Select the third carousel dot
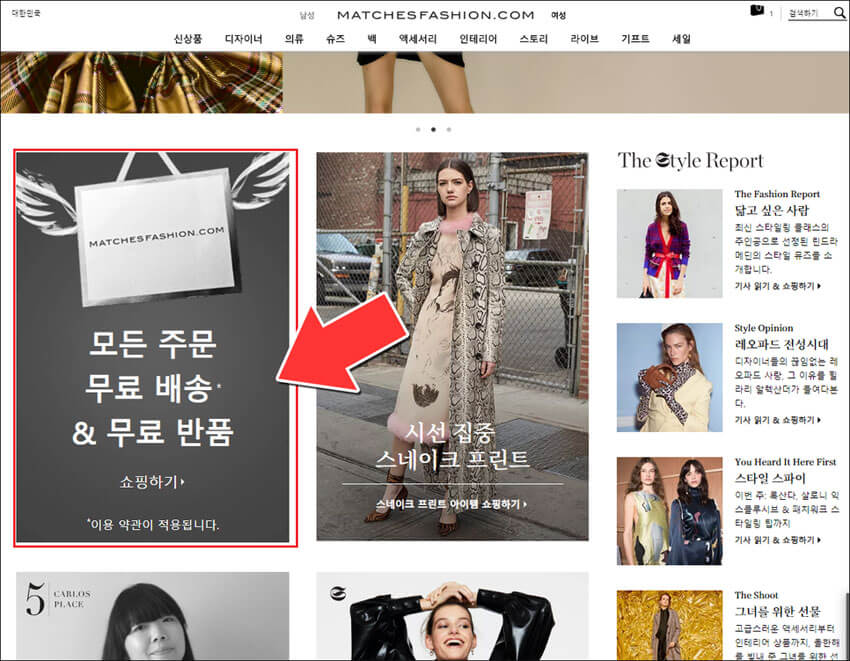This screenshot has height=661, width=850. [448, 130]
